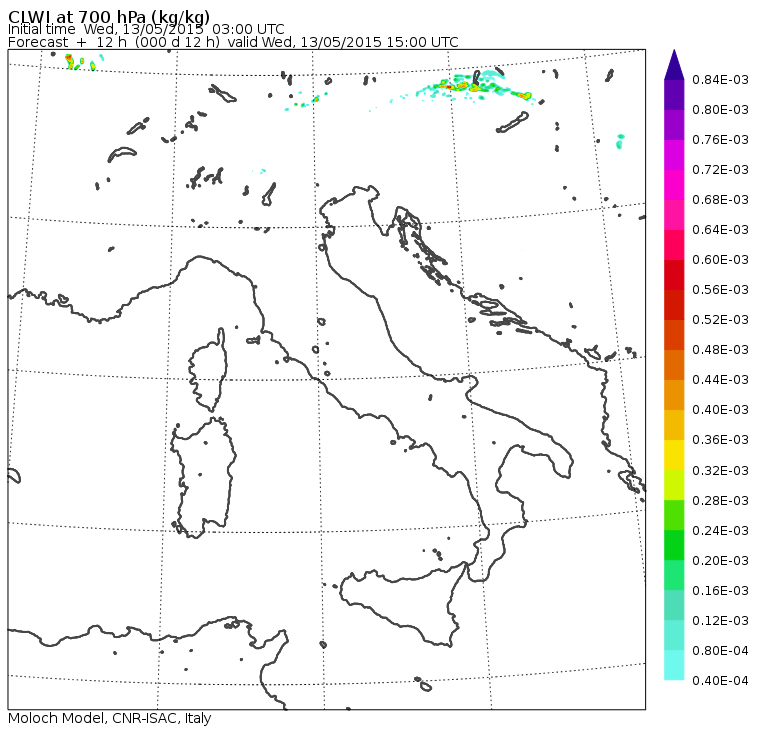The height and width of the screenshot is (731, 760).
Task: Click the 0.64E-03 colorbar label
Action: coord(720,230)
